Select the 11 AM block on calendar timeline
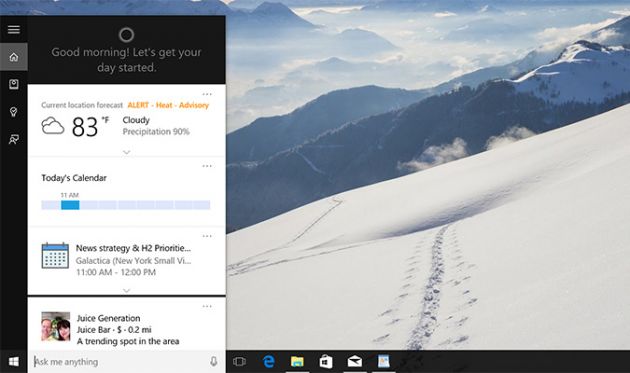 [x=70, y=205]
